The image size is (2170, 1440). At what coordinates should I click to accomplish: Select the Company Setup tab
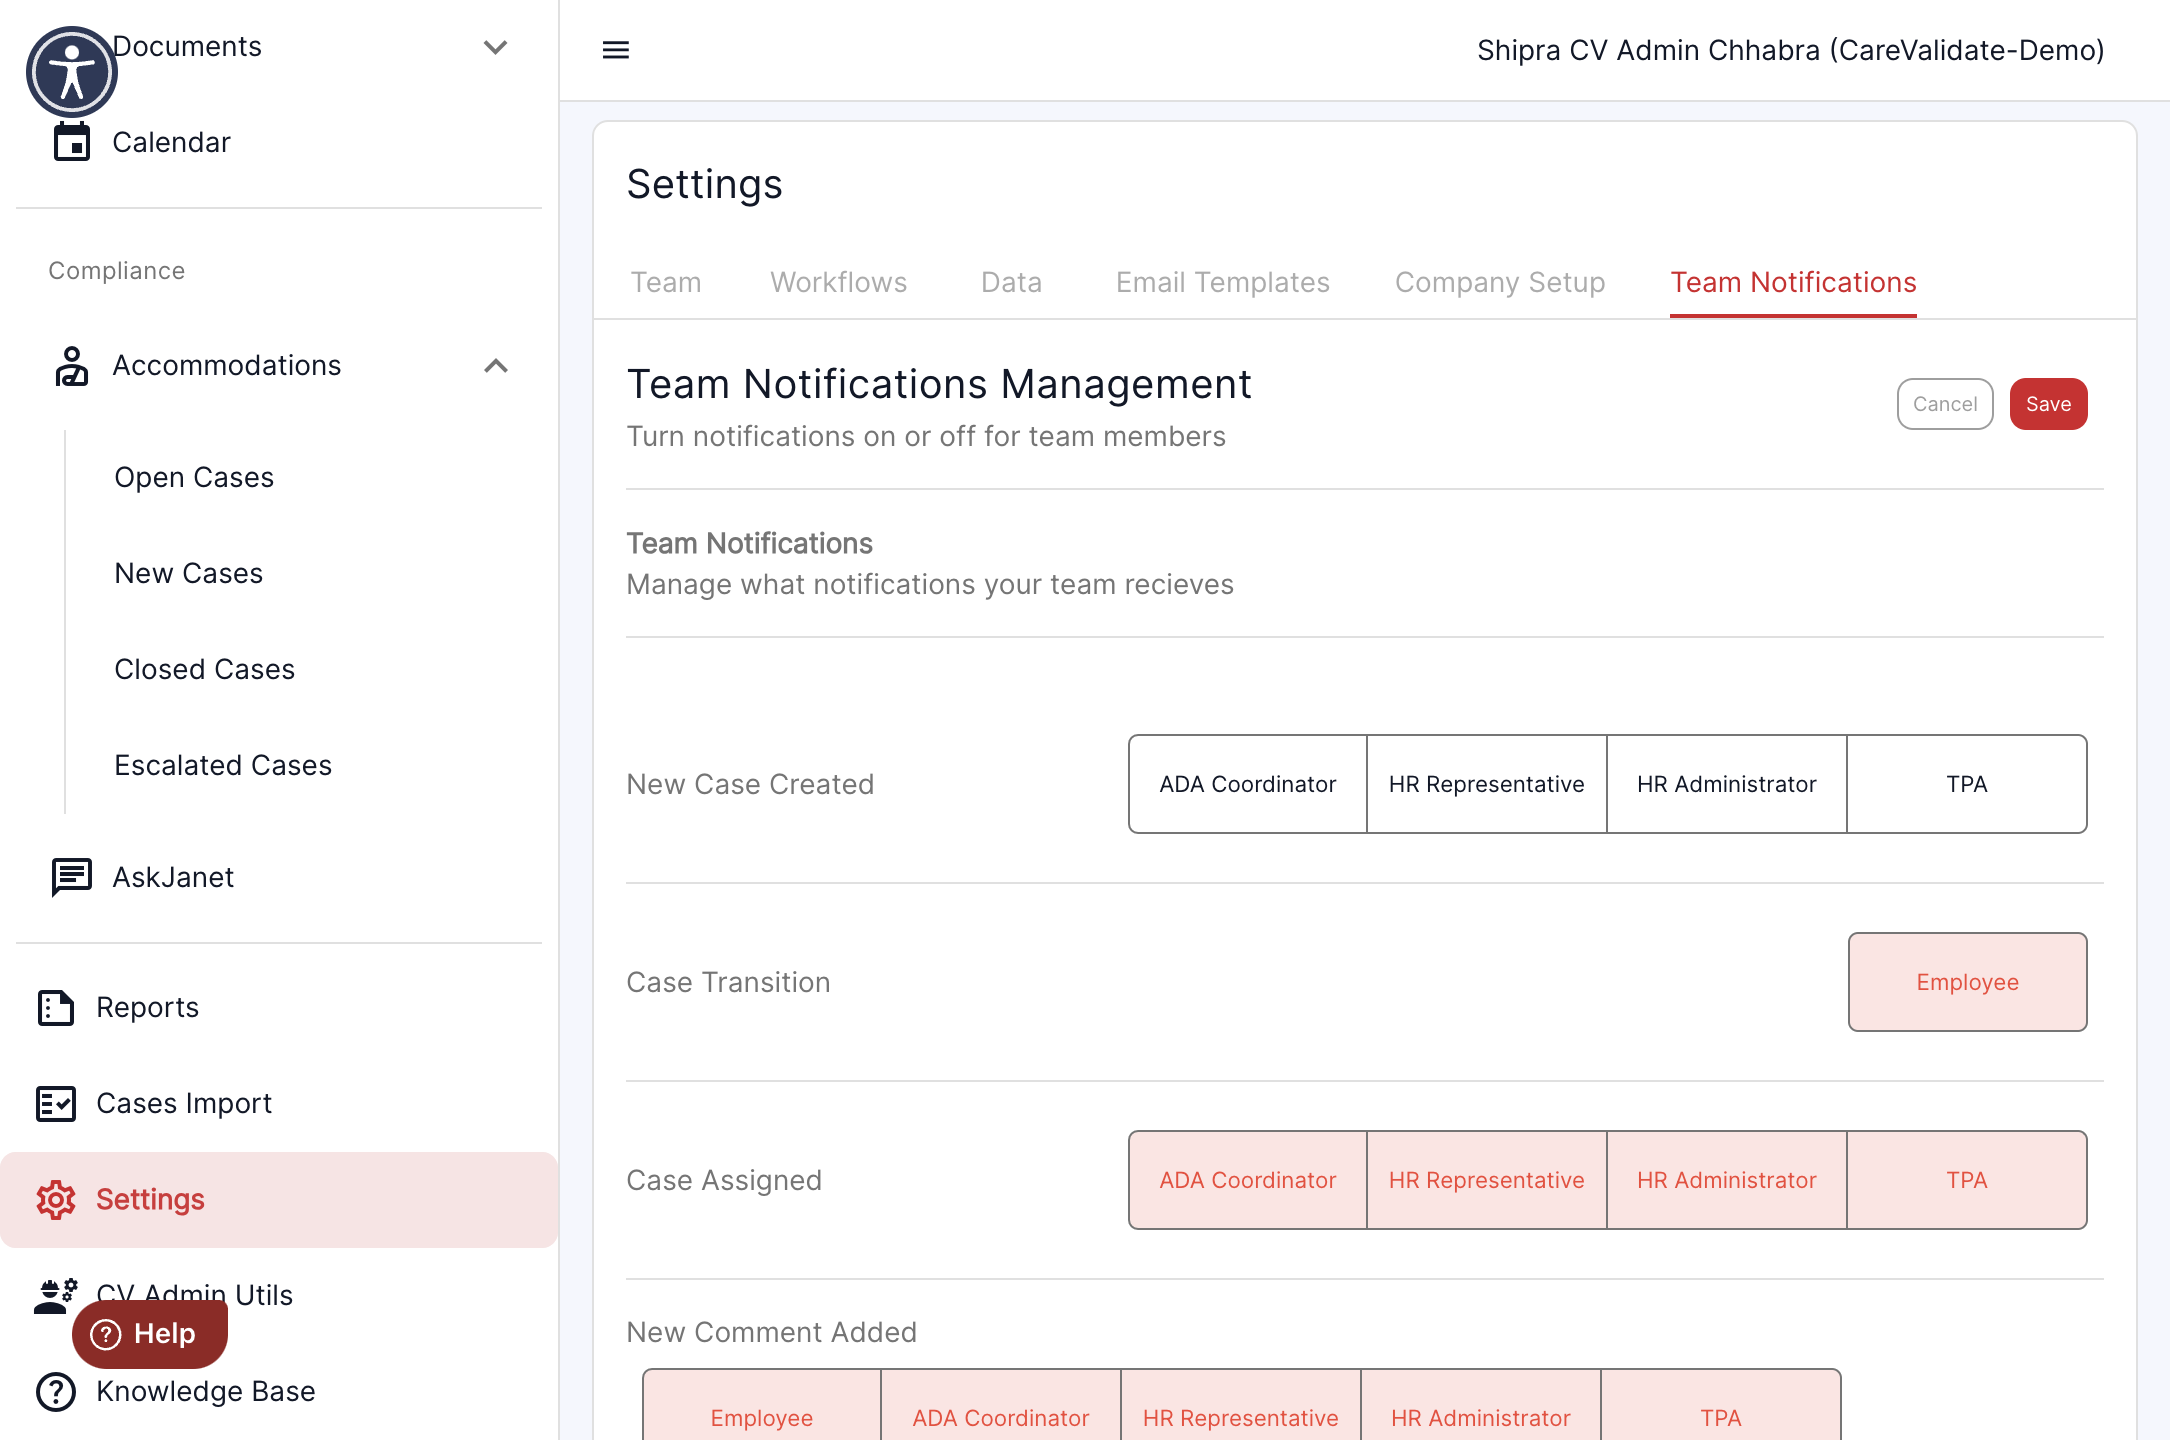(1499, 283)
